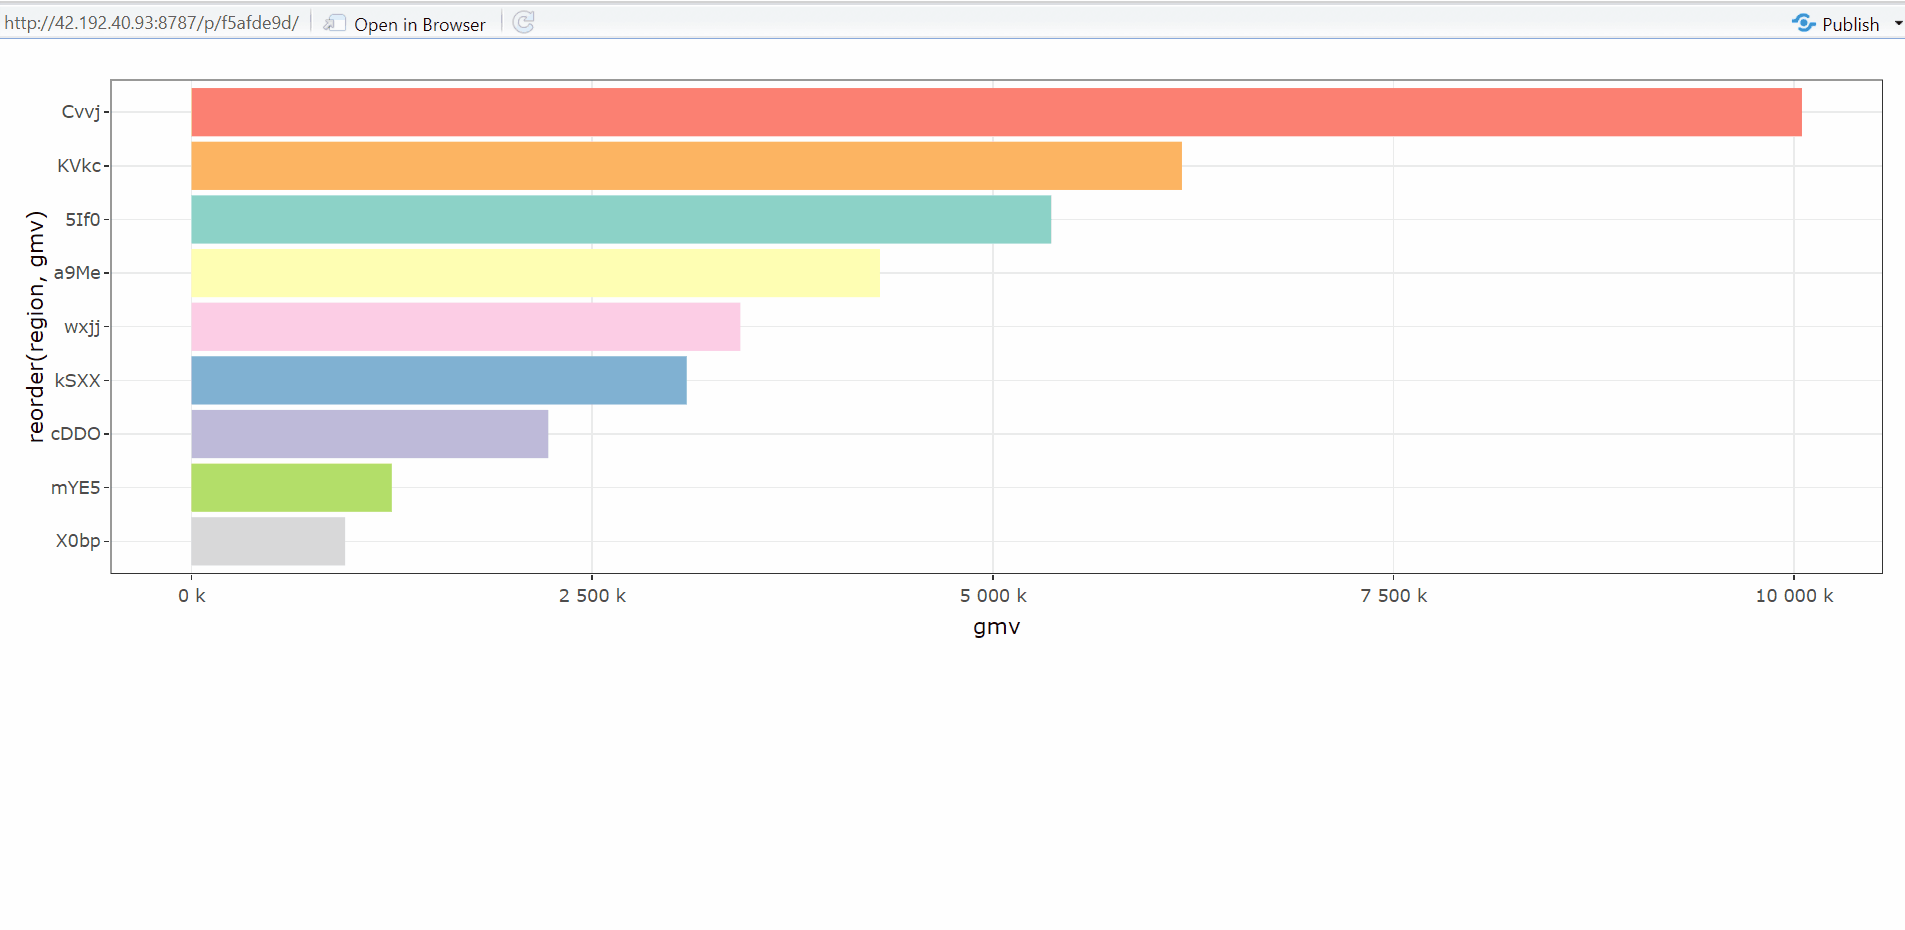The image size is (1905, 930).
Task: Click the reorder(region, gmv) axis title
Action: (x=36, y=326)
